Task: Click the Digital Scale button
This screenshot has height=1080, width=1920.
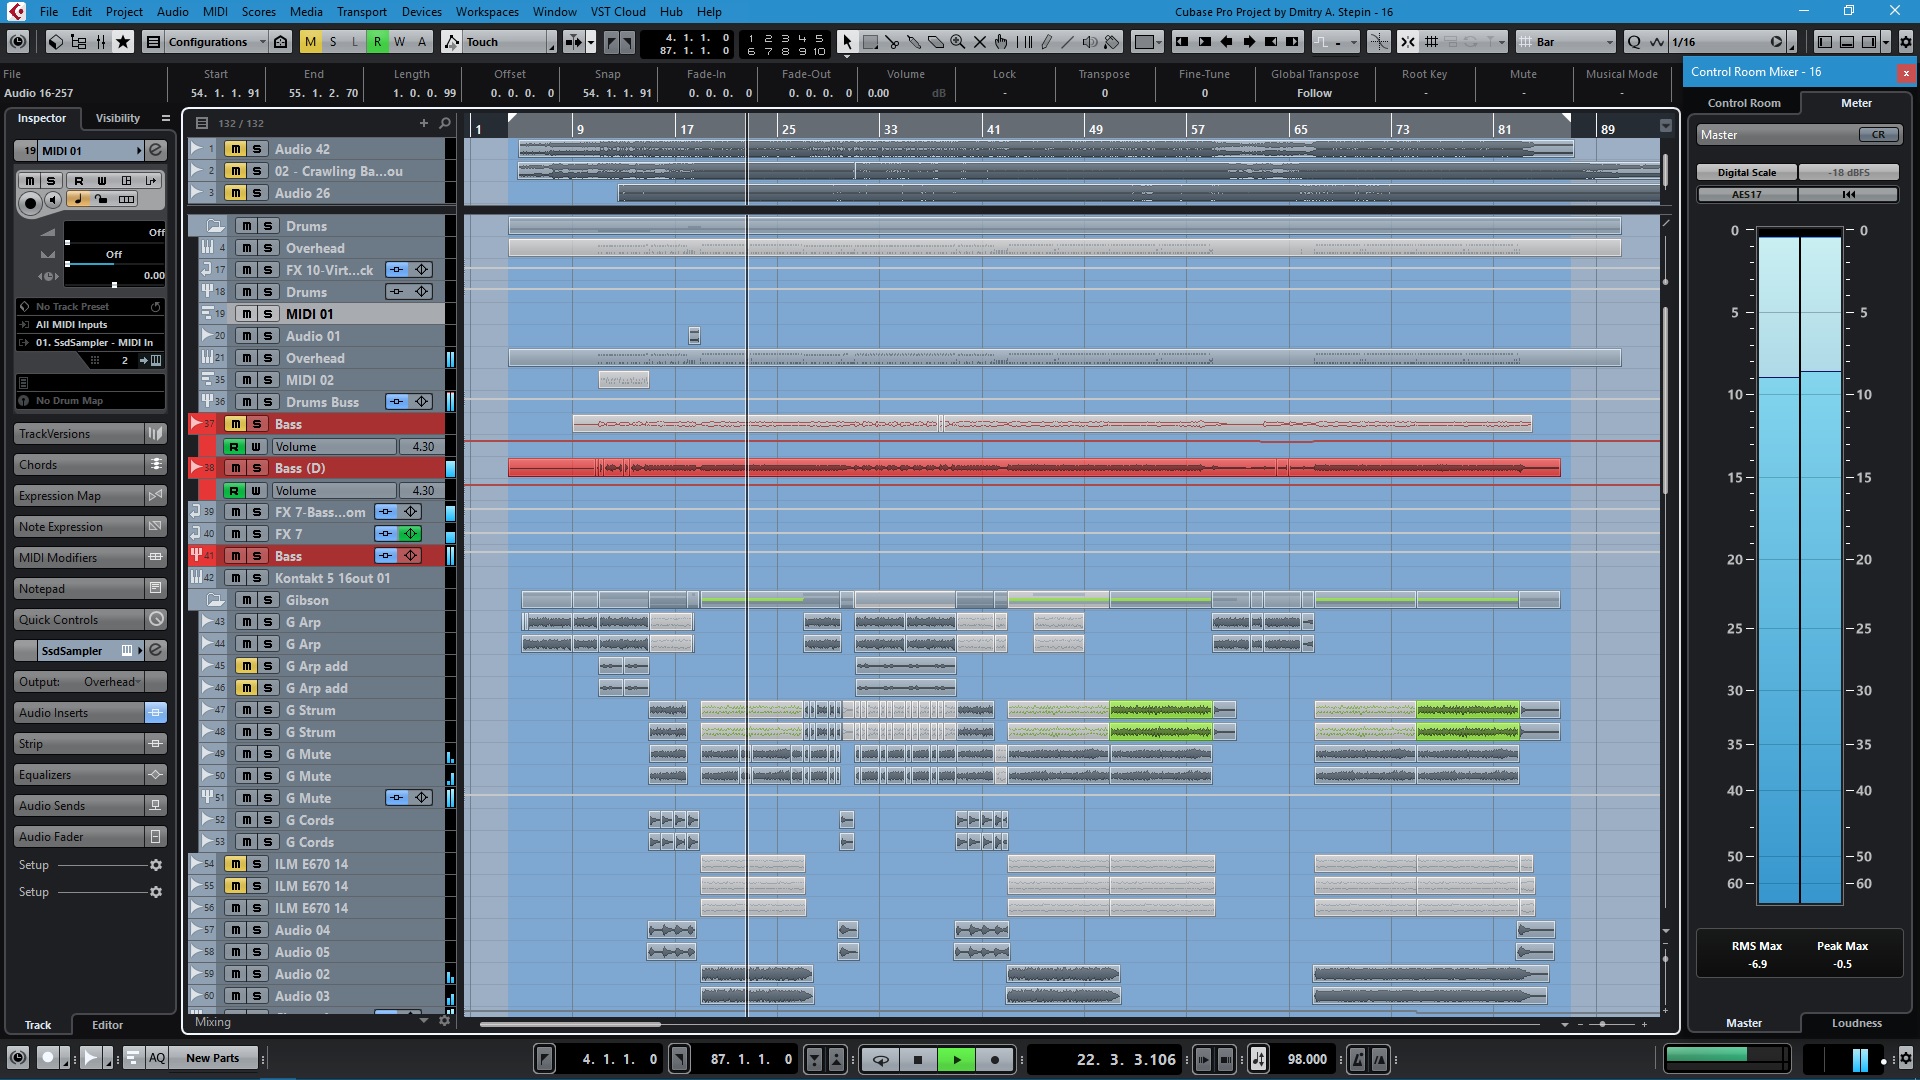Action: click(x=1746, y=172)
